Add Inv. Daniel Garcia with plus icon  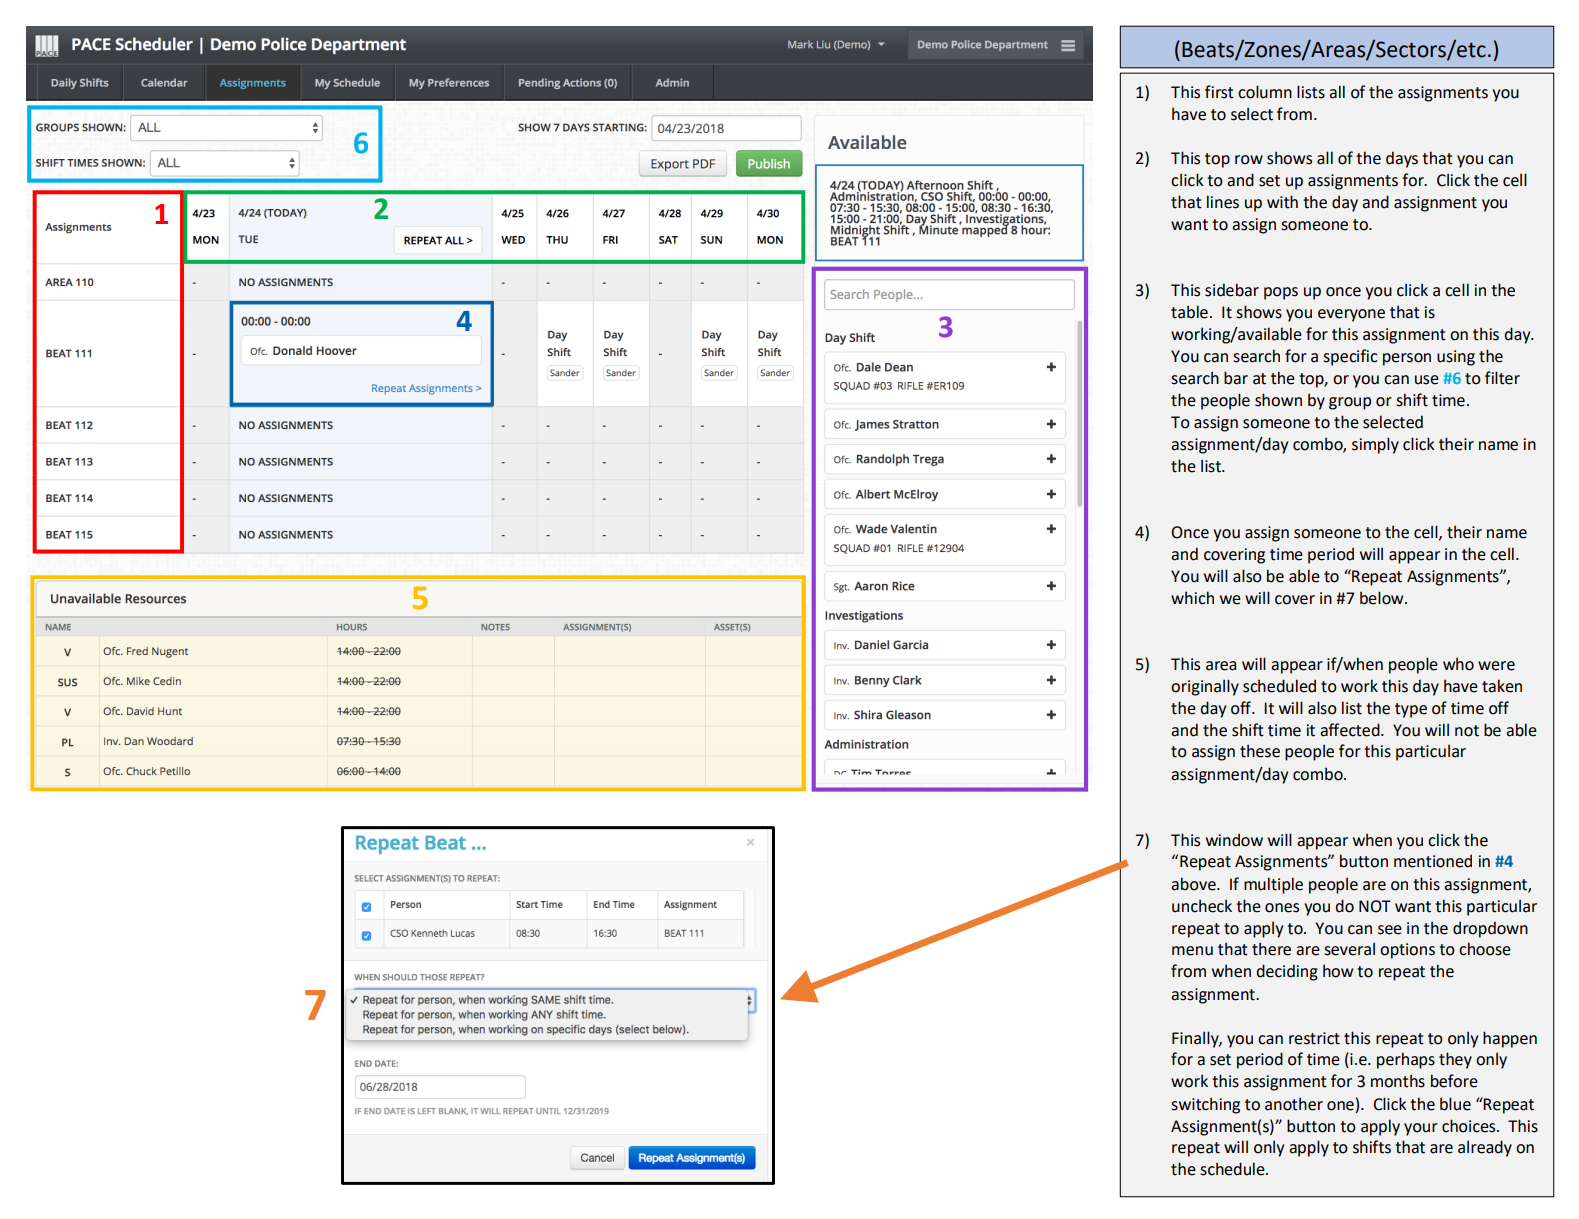pyautogui.click(x=1051, y=645)
